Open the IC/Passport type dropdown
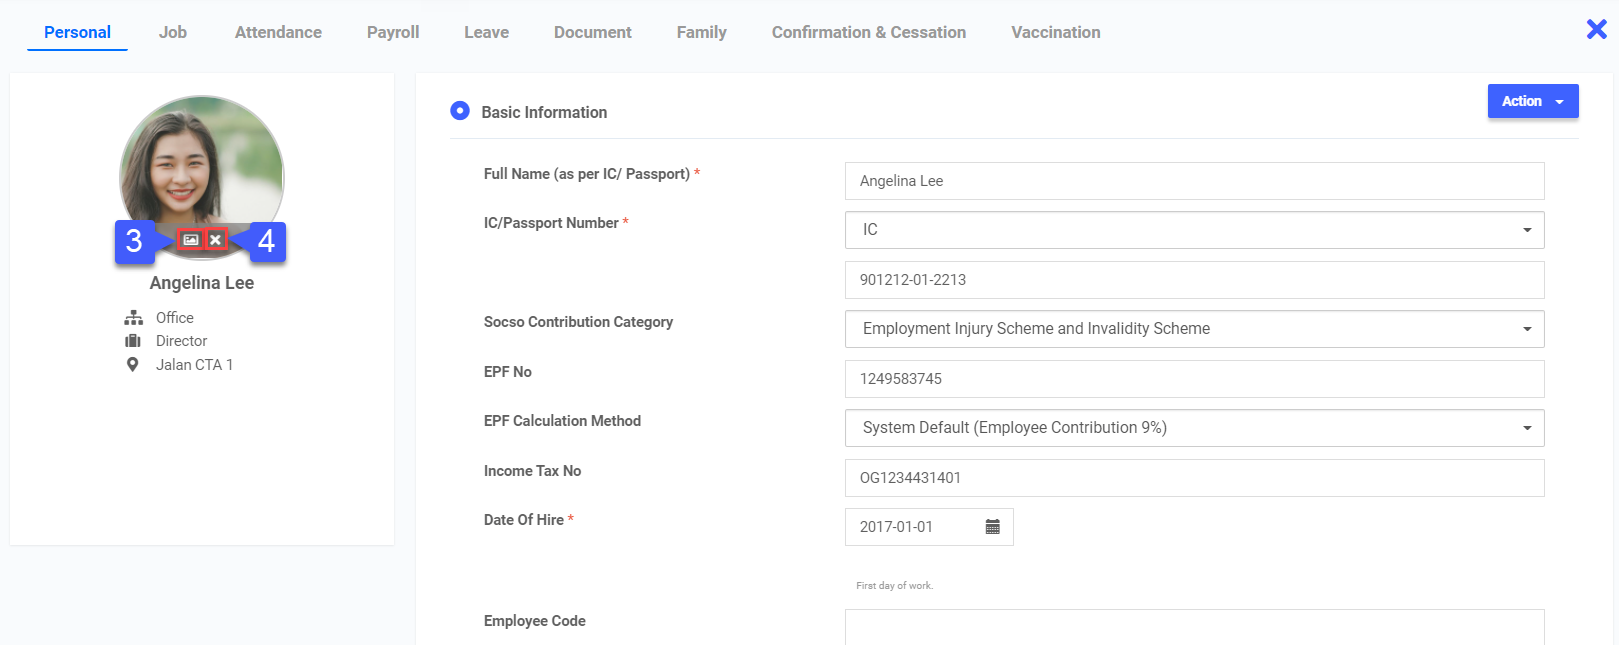This screenshot has height=645, width=1619. click(1194, 230)
